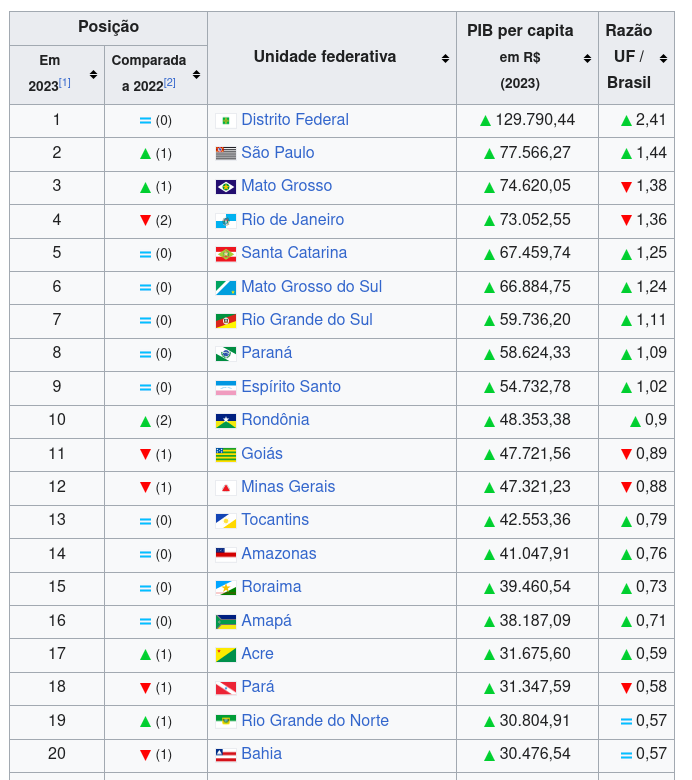Open the Paraná link
692x780 pixels.
tap(267, 353)
